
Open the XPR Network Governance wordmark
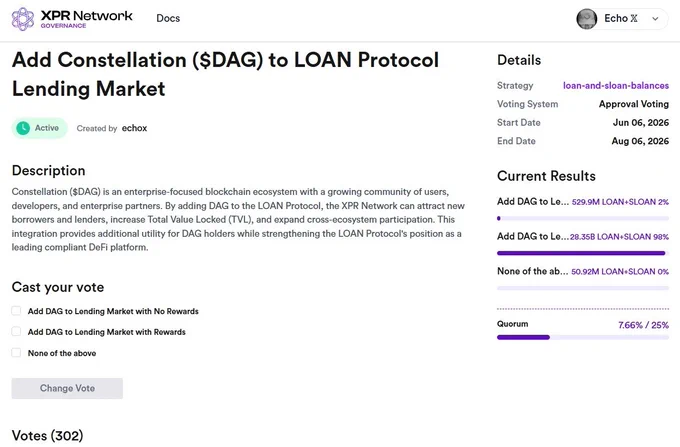pos(87,19)
